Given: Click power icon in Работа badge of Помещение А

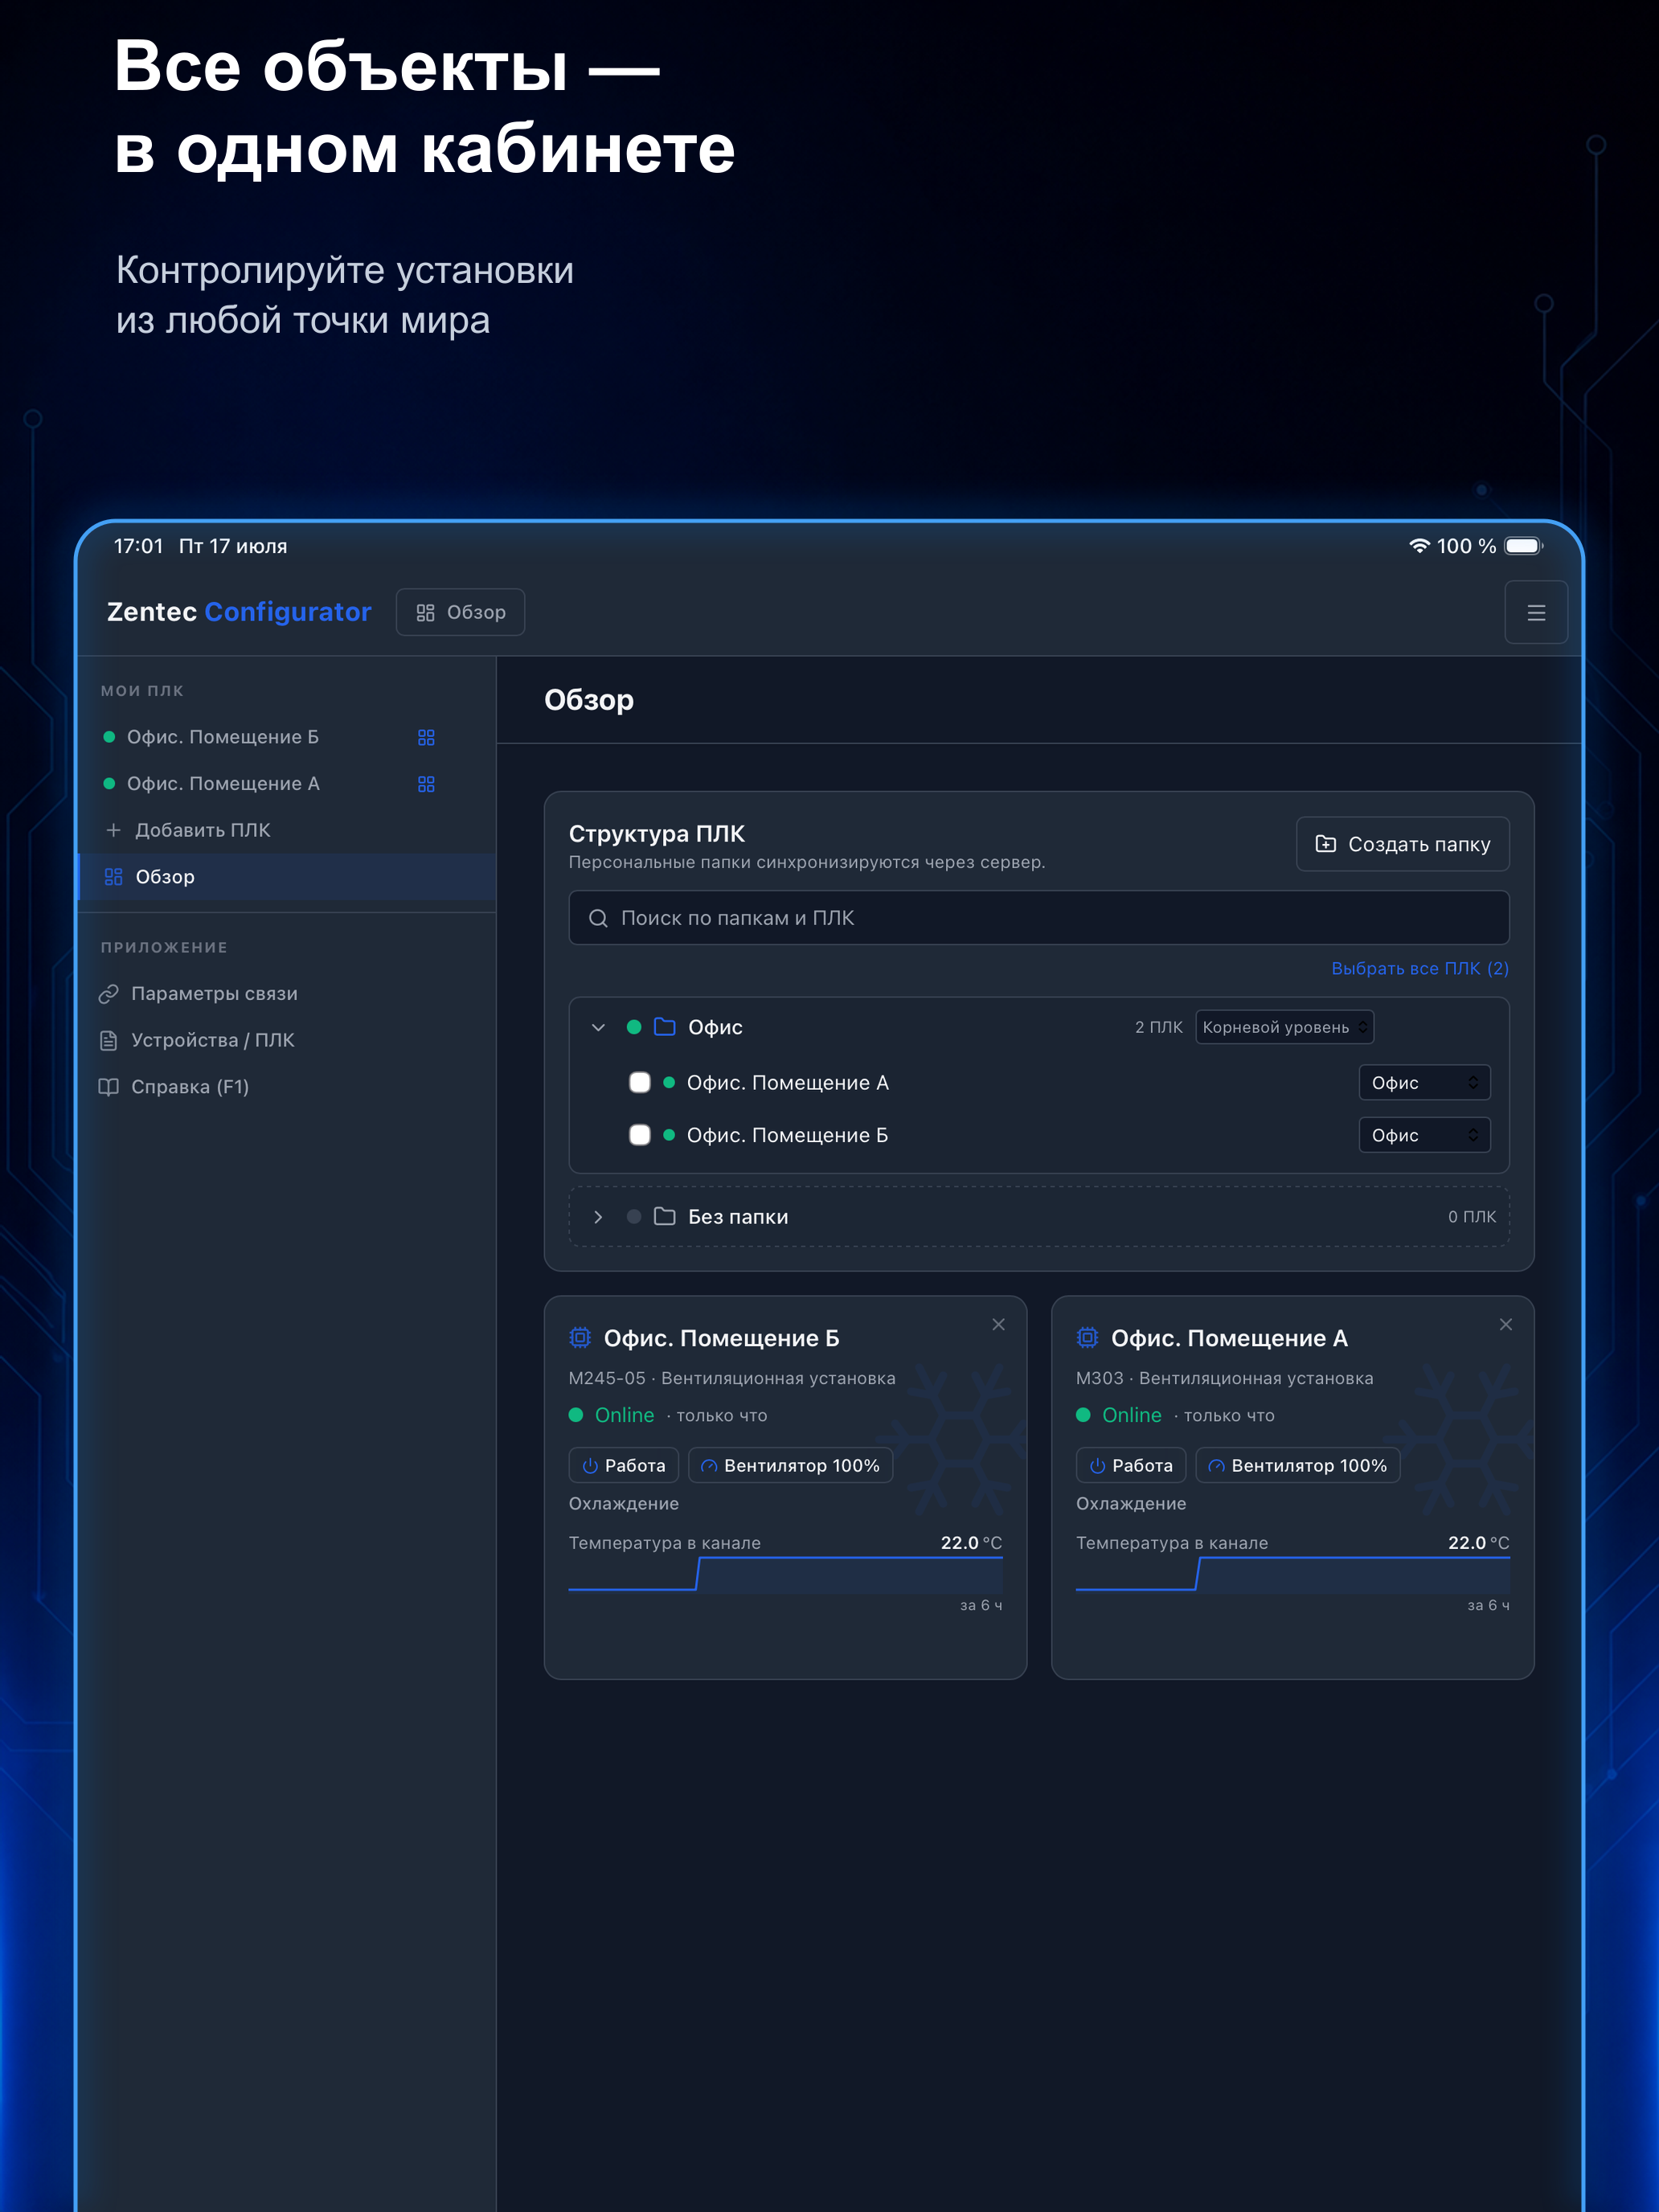Looking at the screenshot, I should point(1097,1466).
